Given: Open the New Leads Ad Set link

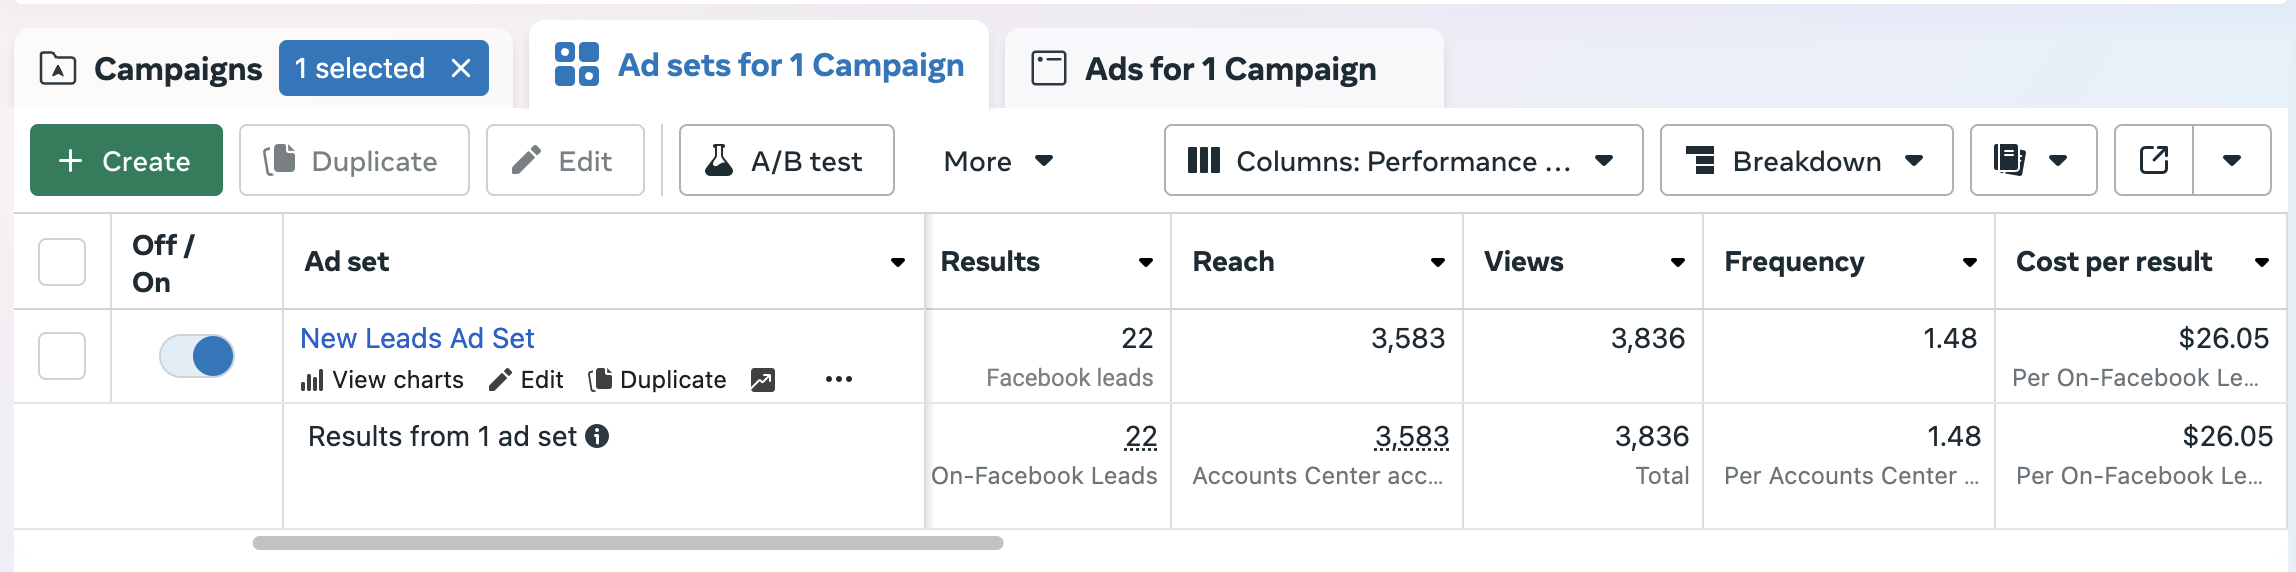Looking at the screenshot, I should tap(417, 338).
